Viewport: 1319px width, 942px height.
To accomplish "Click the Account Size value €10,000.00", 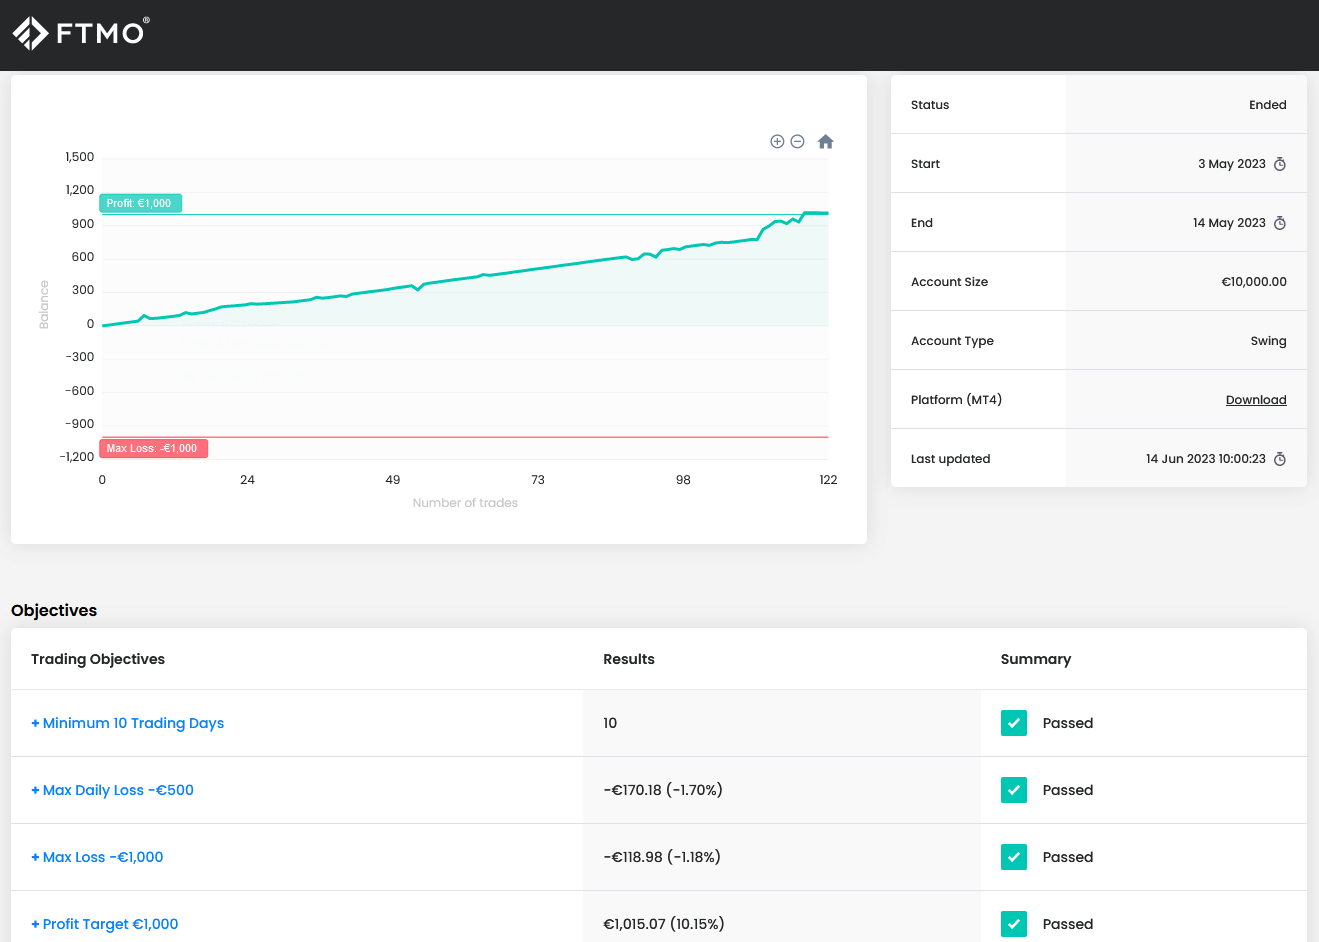I will [1254, 282].
